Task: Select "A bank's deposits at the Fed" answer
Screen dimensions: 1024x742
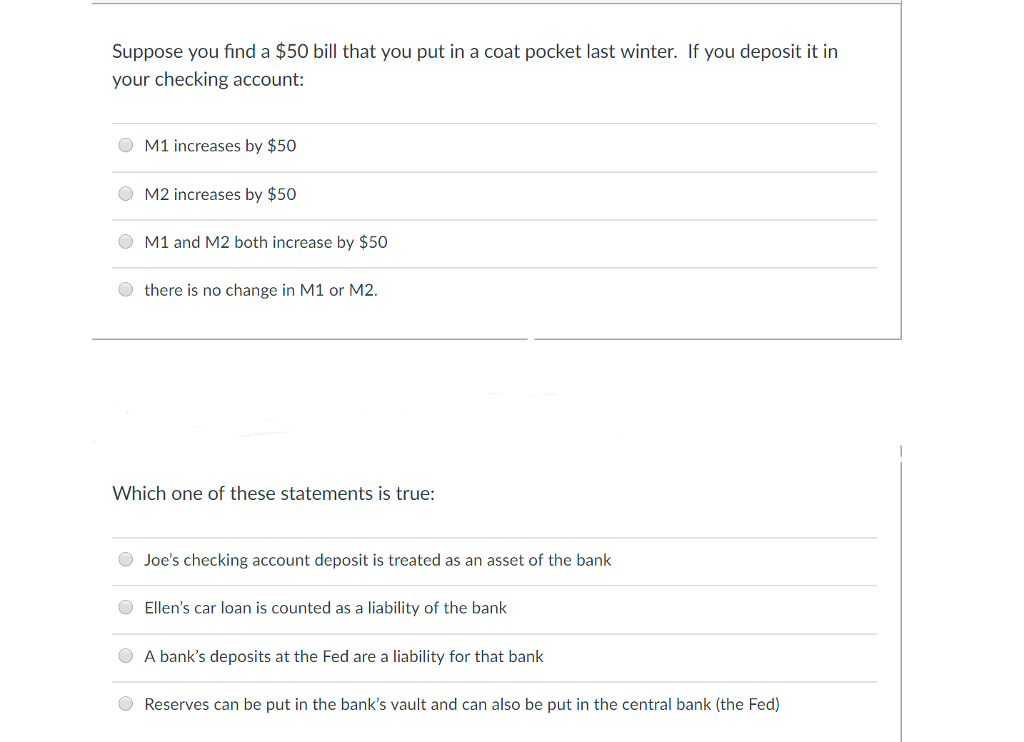Action: coord(344,656)
